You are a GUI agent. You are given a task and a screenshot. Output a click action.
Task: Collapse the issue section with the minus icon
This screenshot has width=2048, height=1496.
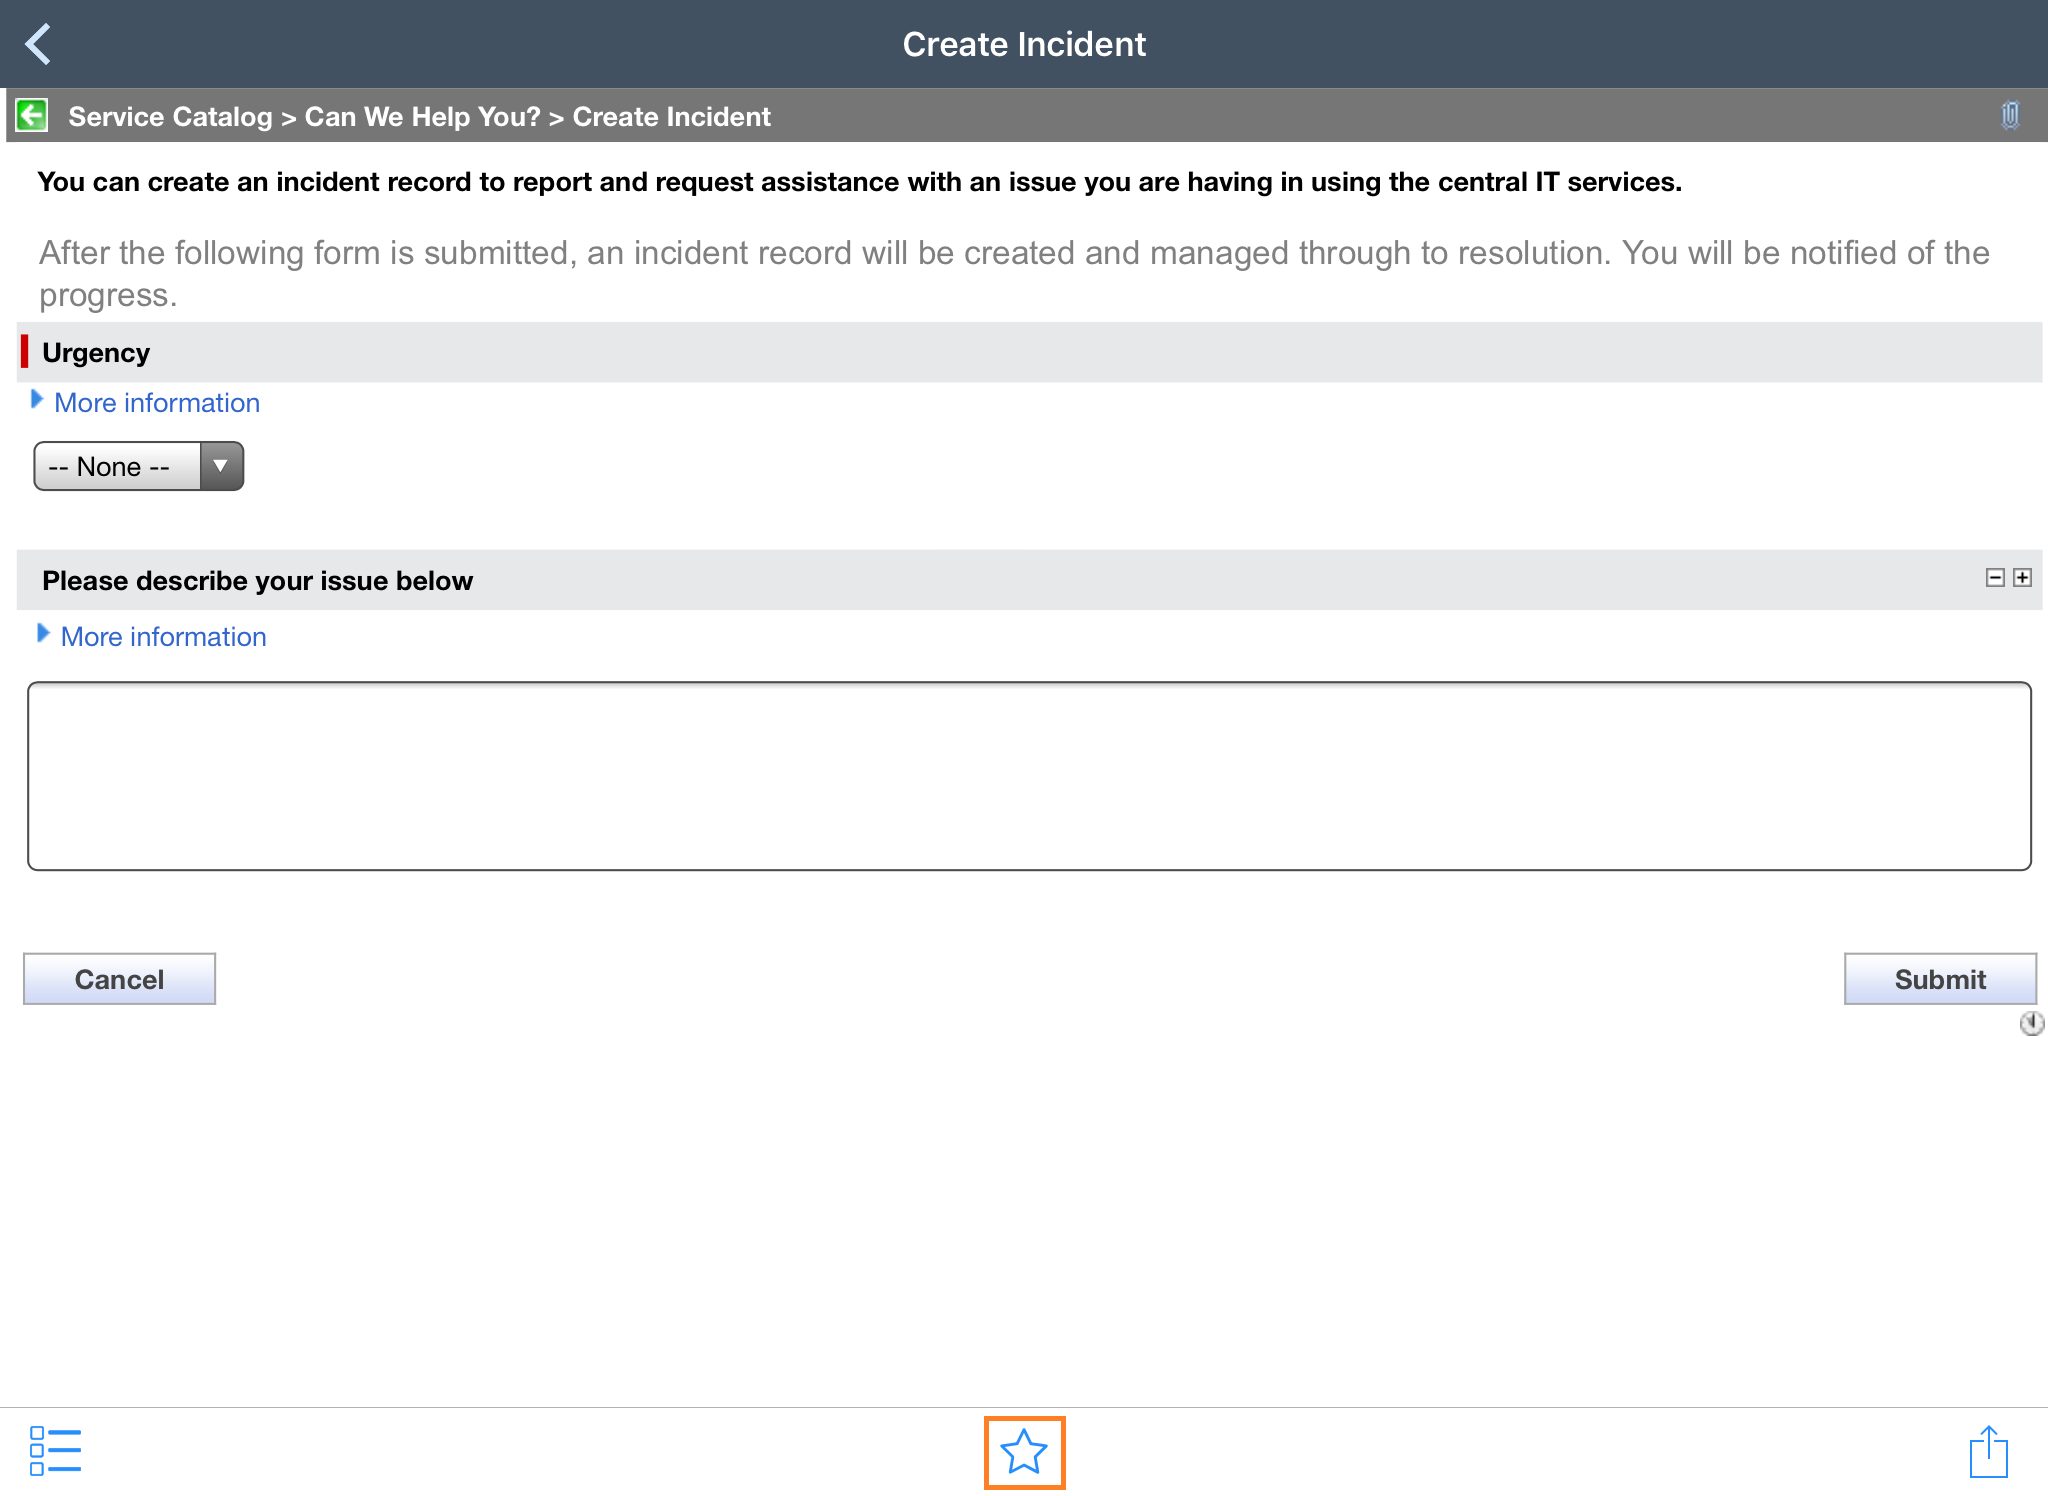pos(1994,578)
